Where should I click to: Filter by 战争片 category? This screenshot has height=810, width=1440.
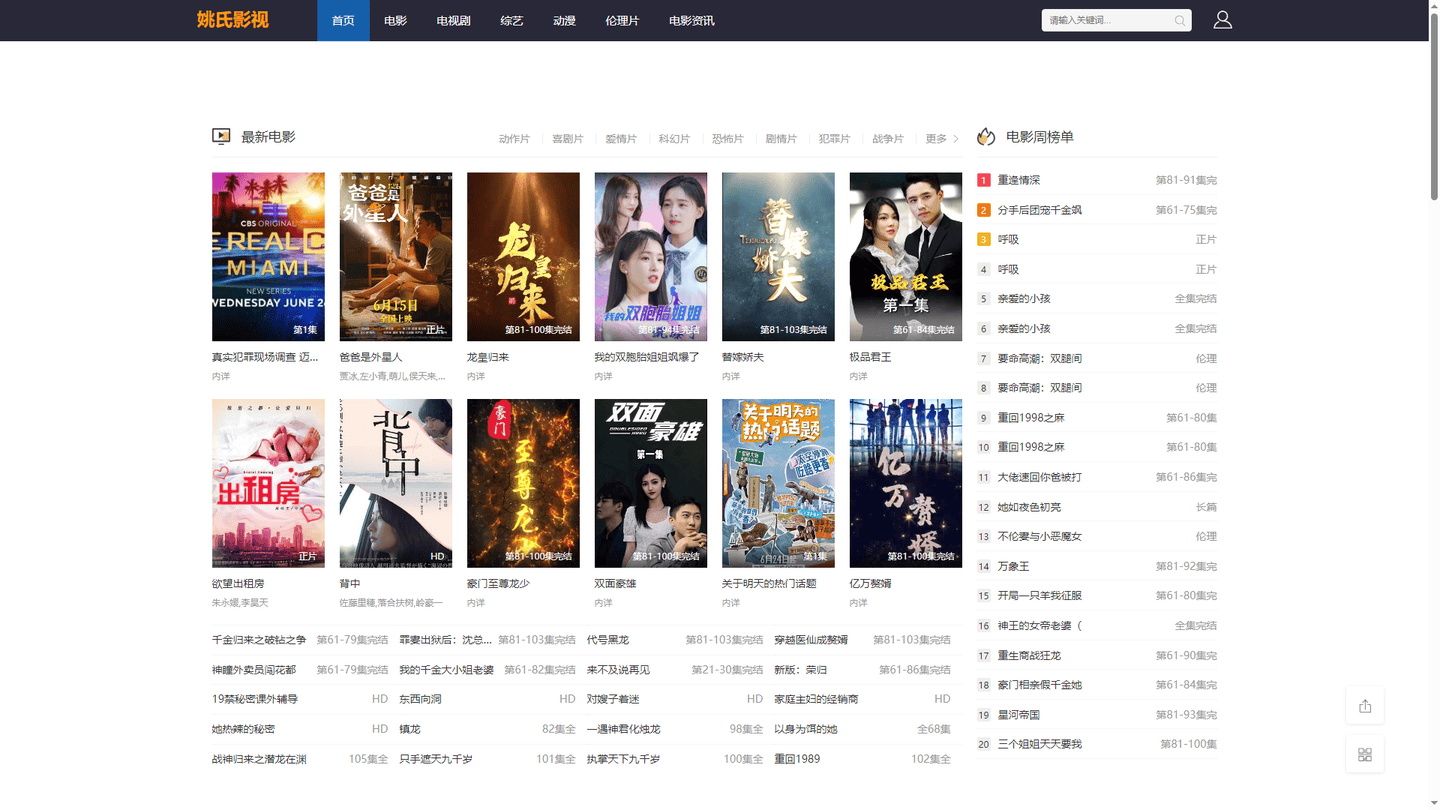888,139
